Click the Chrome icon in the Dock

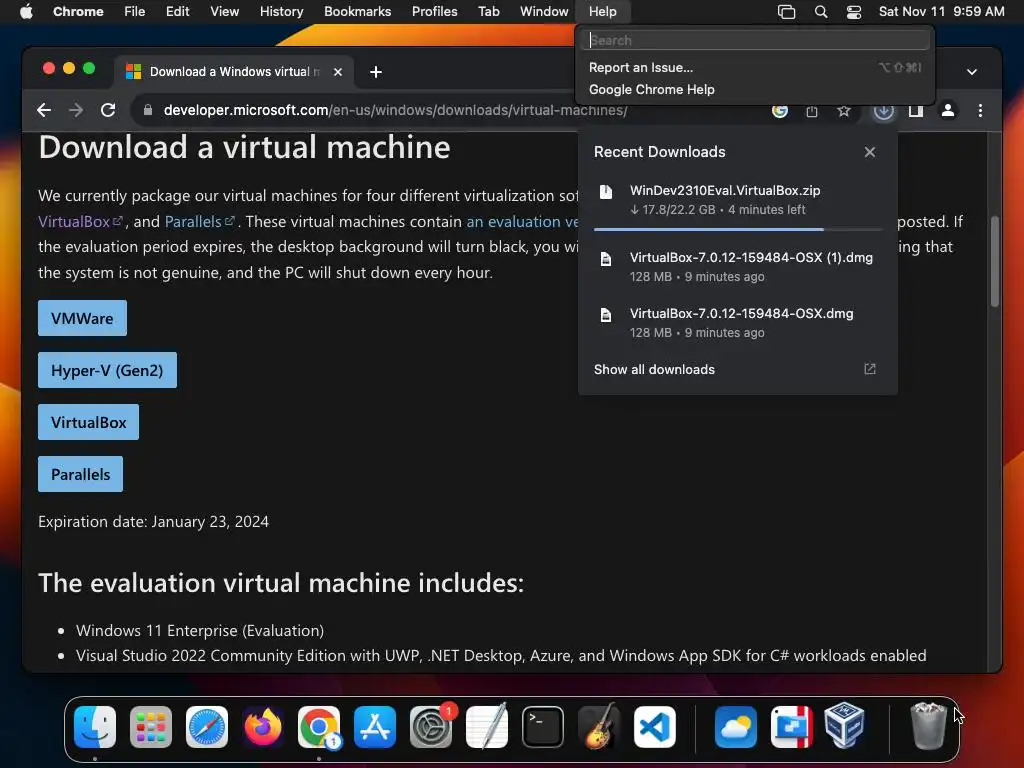click(319, 727)
